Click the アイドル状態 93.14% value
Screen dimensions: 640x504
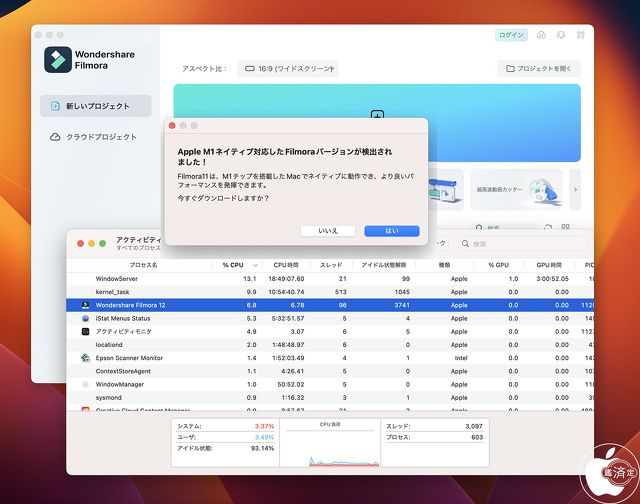tap(262, 448)
